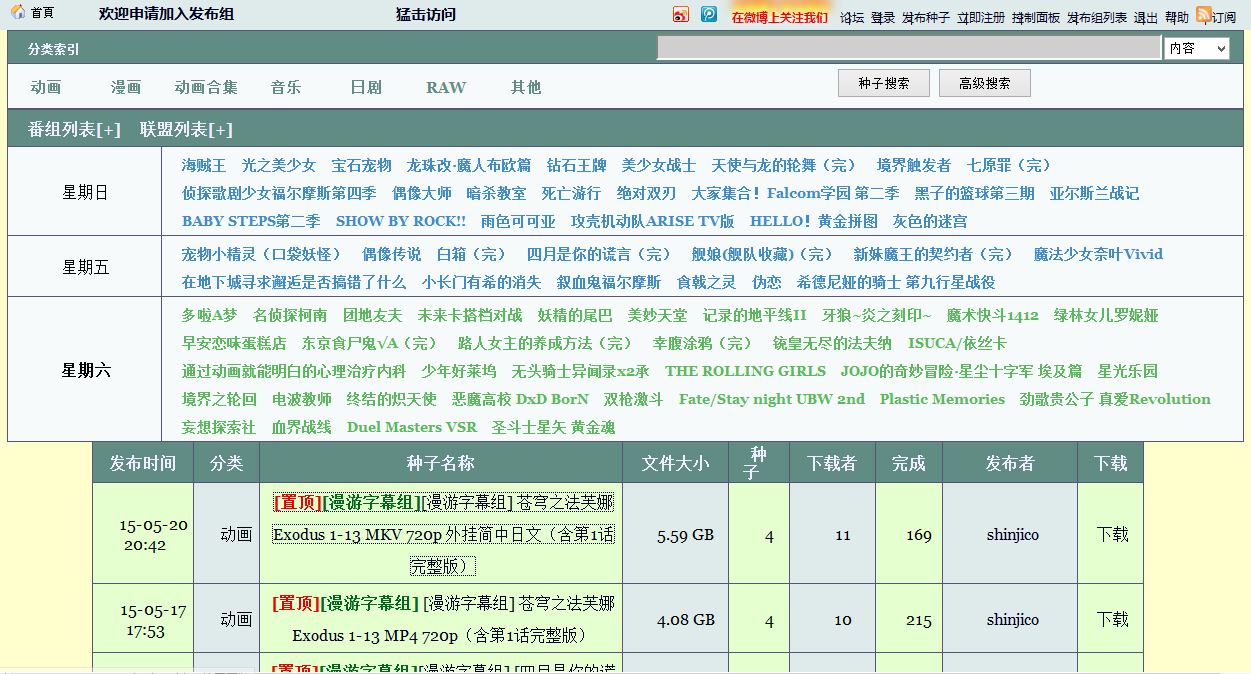Open the 黑子的篮球第三期 link
Viewport: 1251px width, 674px height.
click(975, 193)
